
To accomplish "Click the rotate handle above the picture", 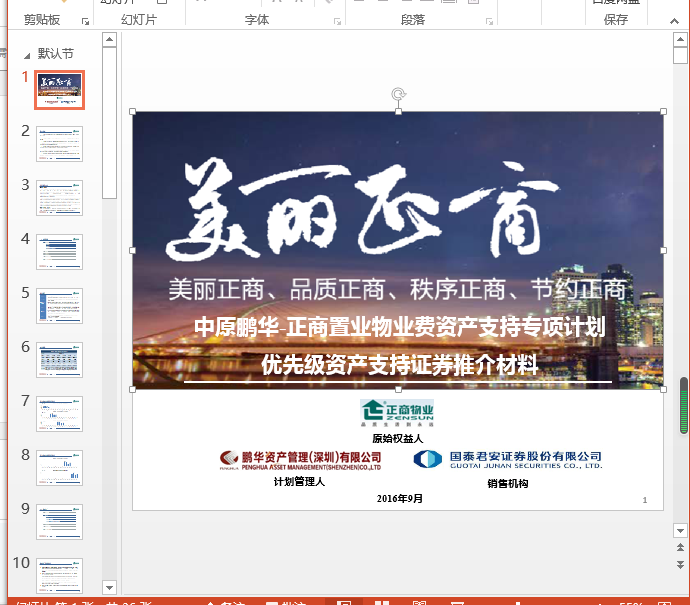I will point(398,94).
